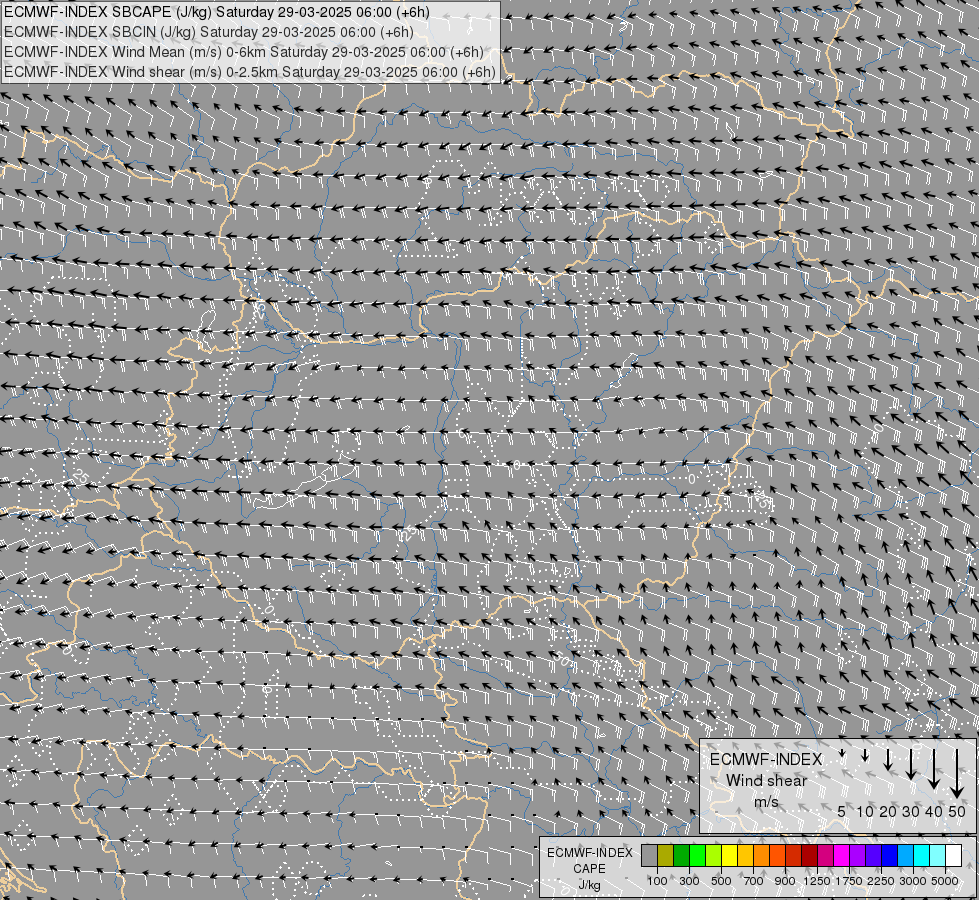Click the pure yellow CAPE legend swatch
This screenshot has width=979, height=900.
[729, 855]
